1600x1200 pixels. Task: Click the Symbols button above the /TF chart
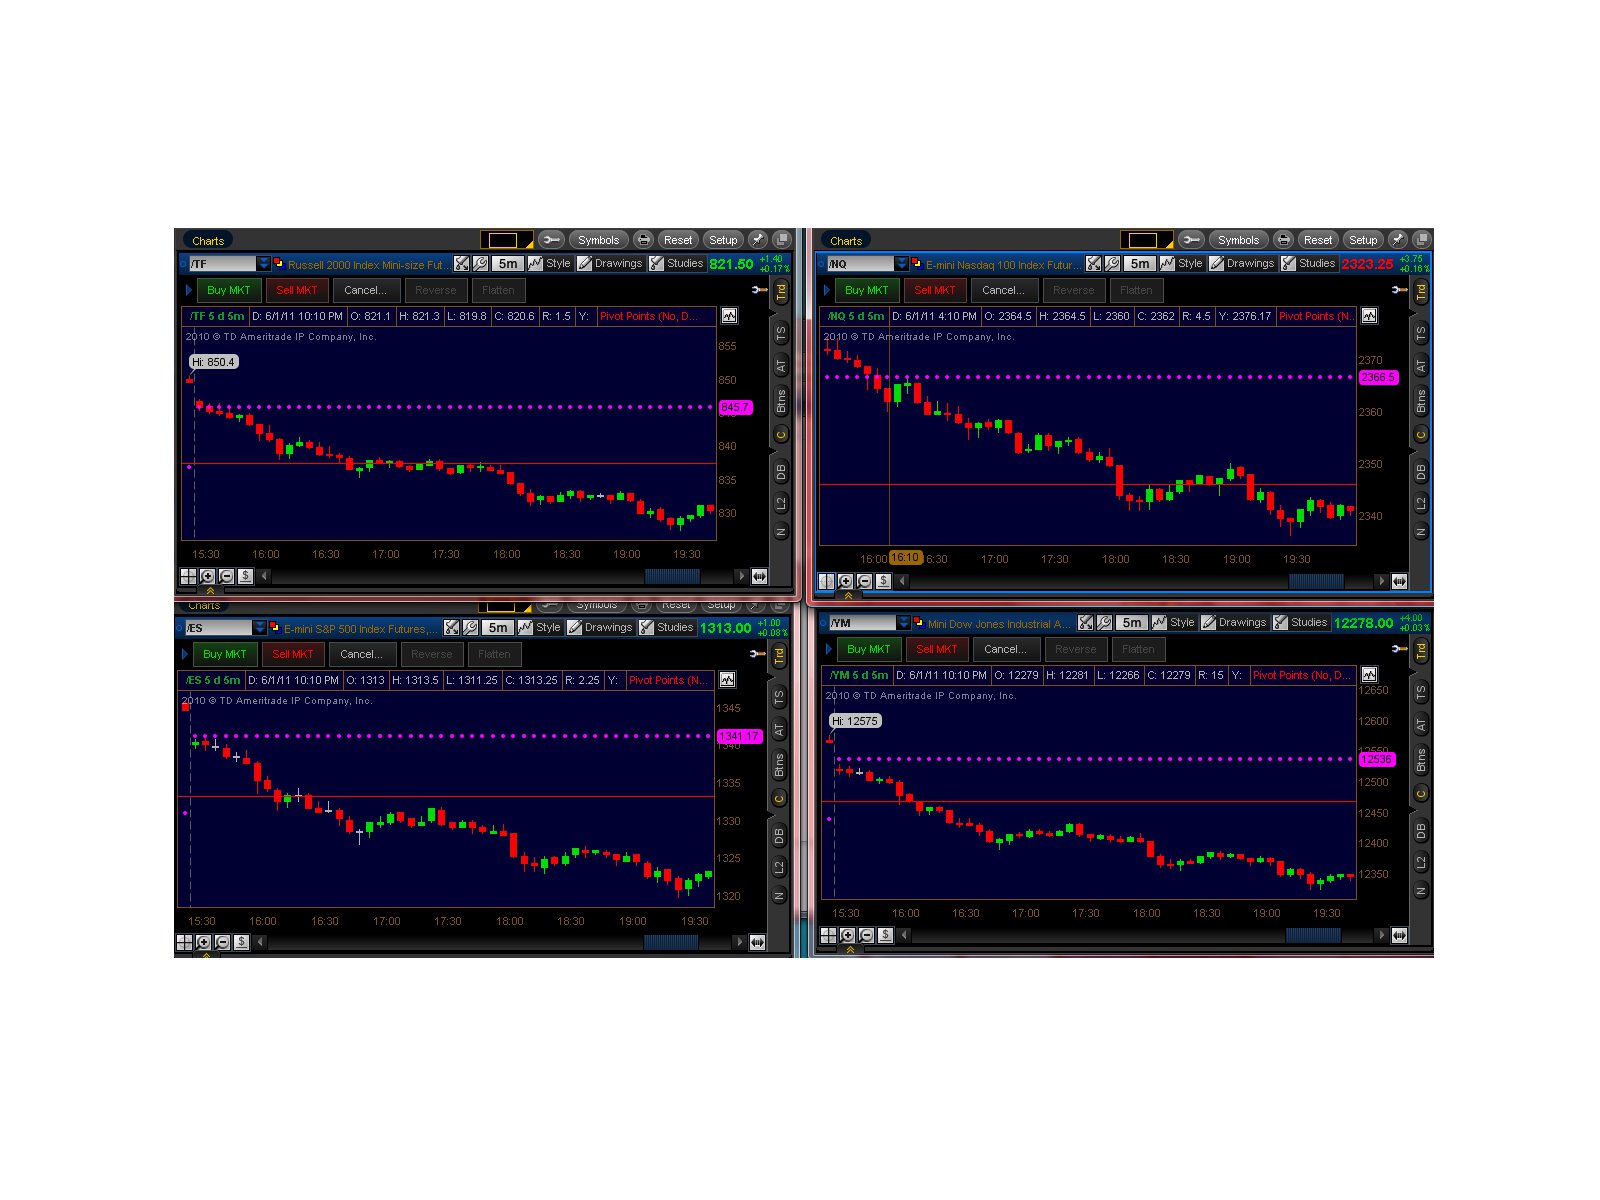pyautogui.click(x=598, y=240)
